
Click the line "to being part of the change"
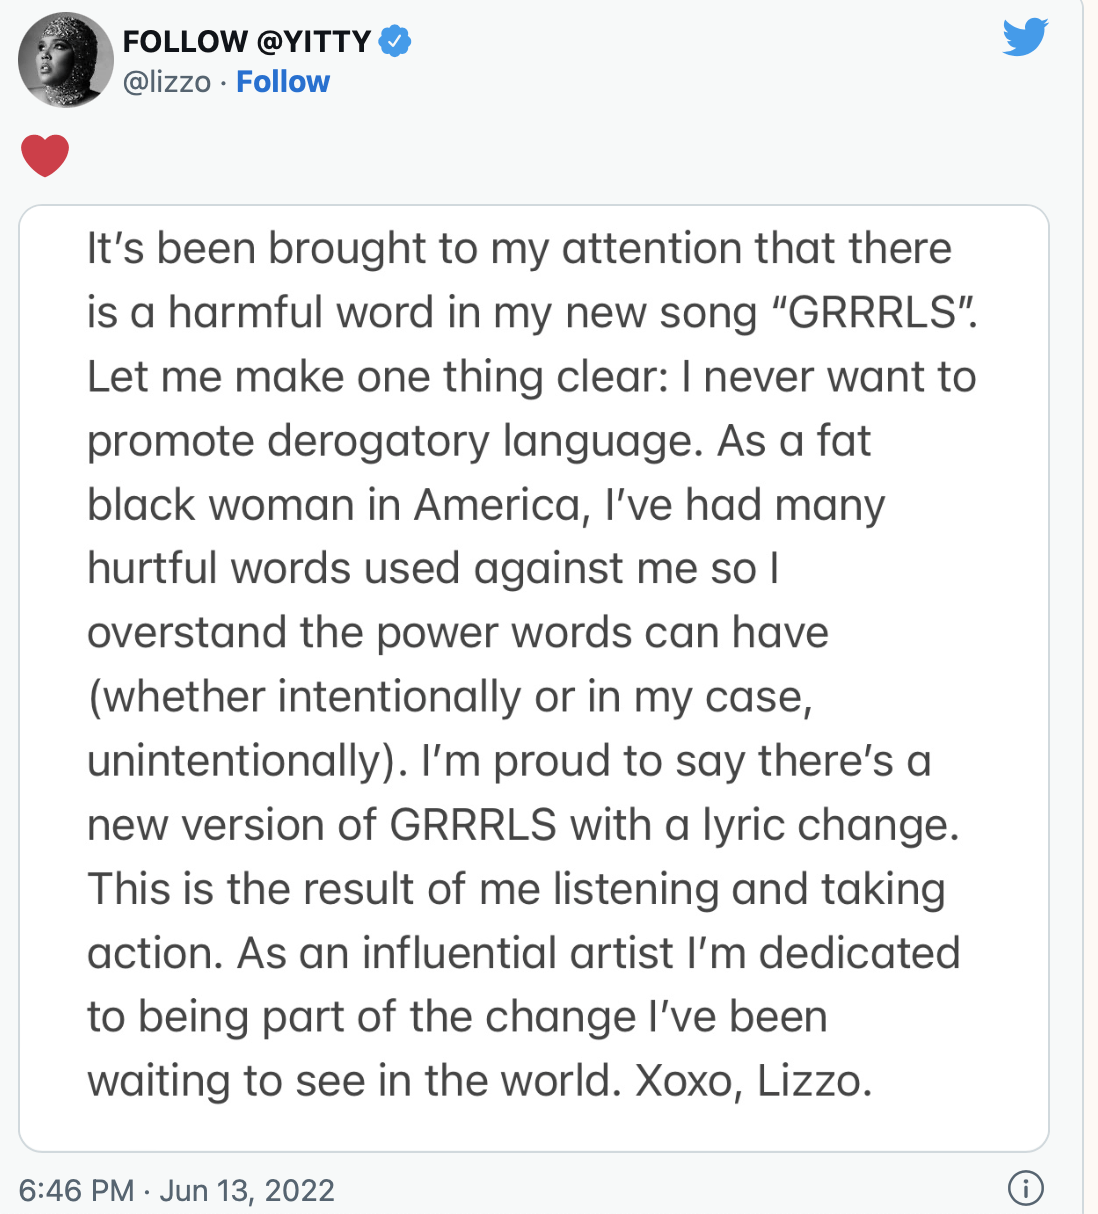[457, 1017]
